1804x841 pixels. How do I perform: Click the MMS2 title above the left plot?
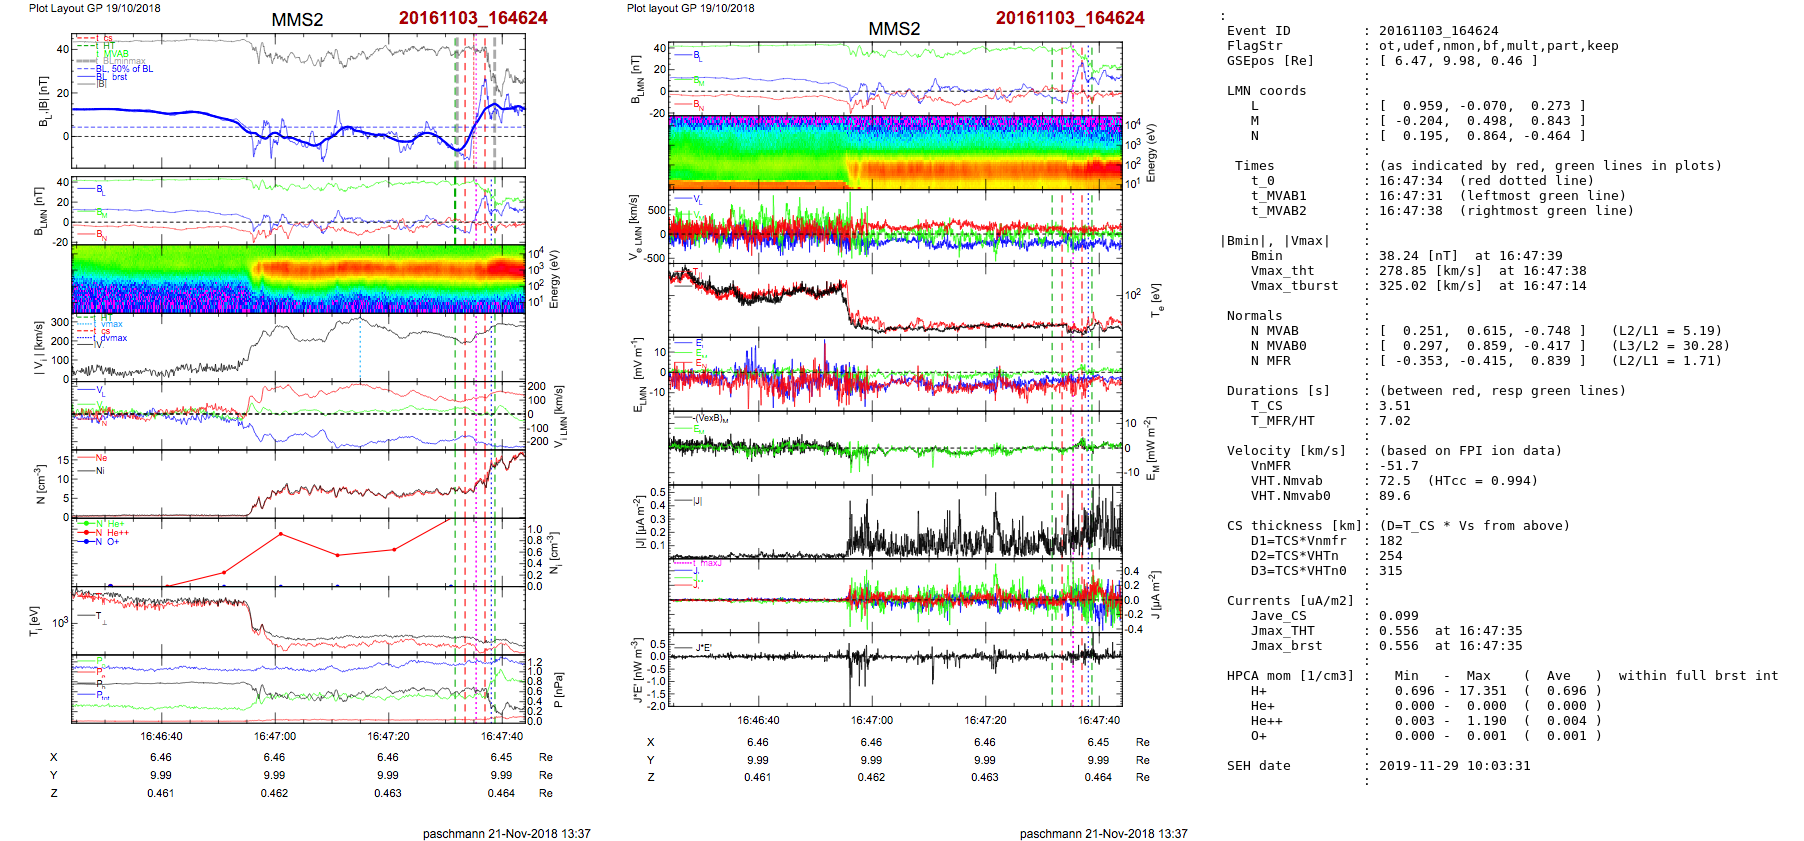click(297, 20)
